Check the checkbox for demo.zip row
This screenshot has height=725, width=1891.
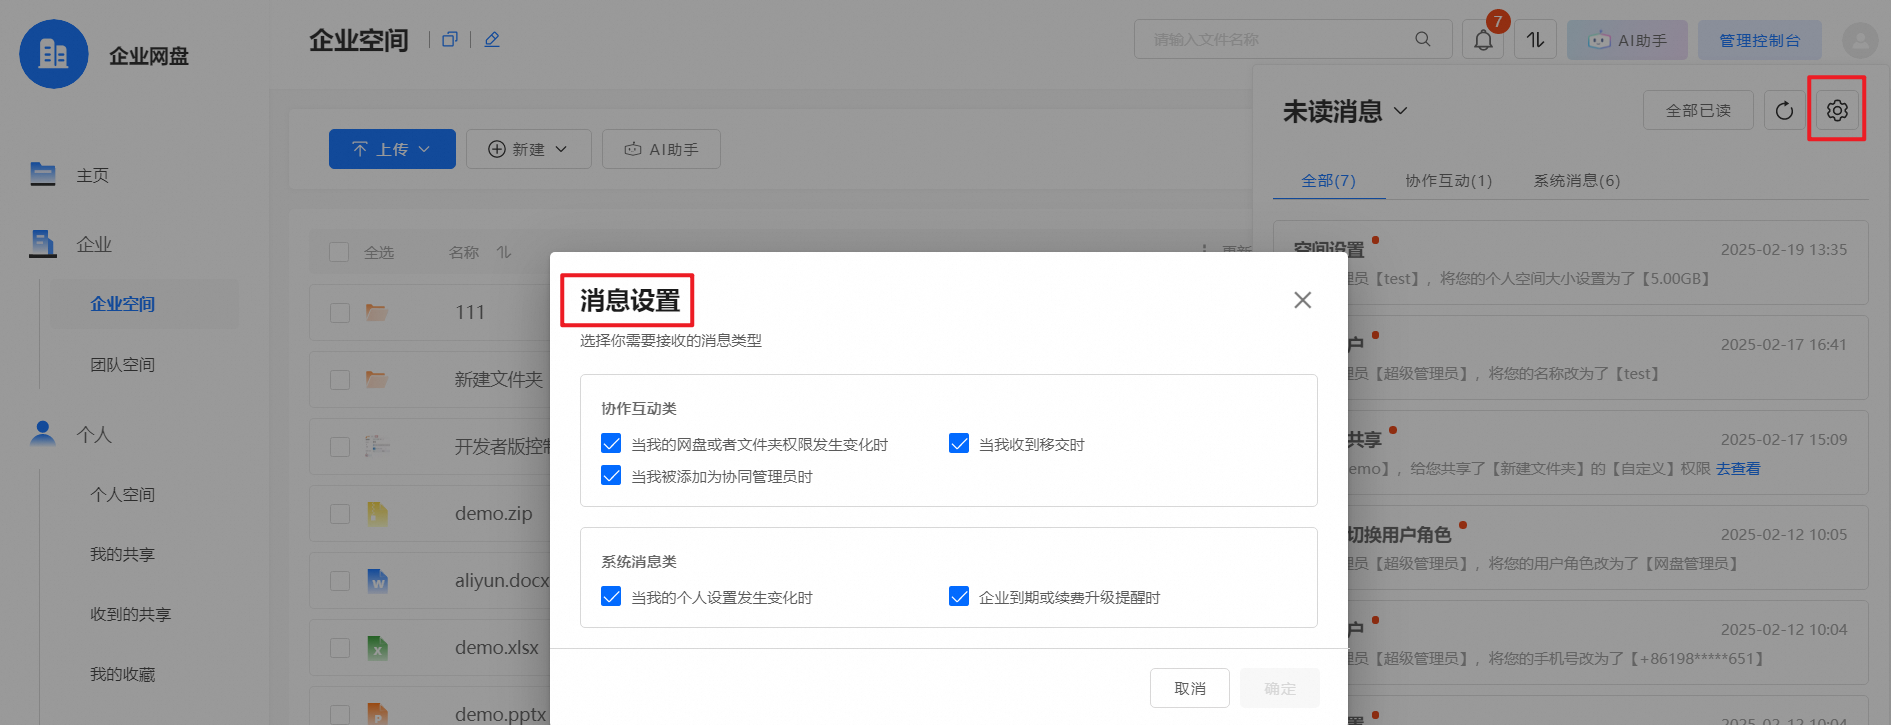click(x=339, y=514)
